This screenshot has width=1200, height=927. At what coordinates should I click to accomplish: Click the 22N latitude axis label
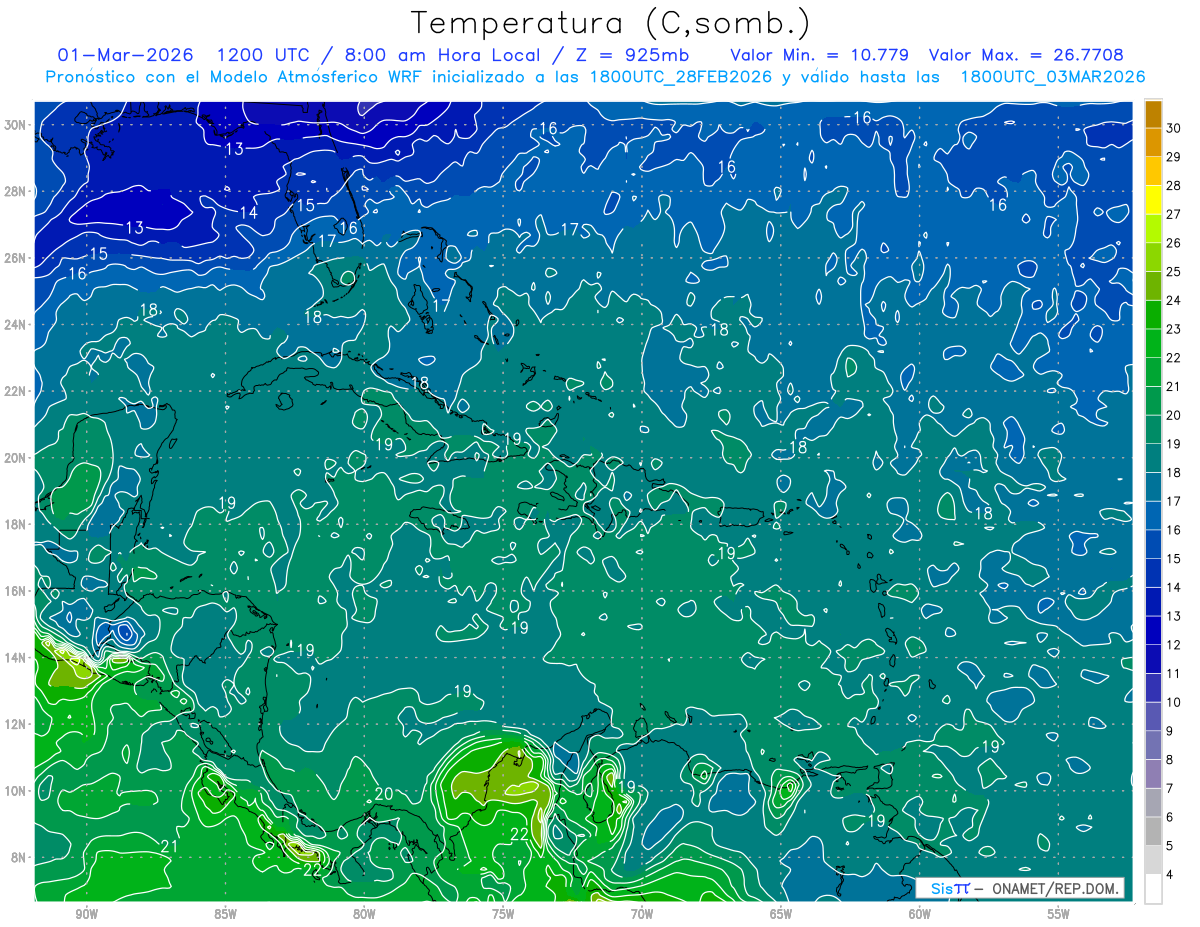pos(17,391)
